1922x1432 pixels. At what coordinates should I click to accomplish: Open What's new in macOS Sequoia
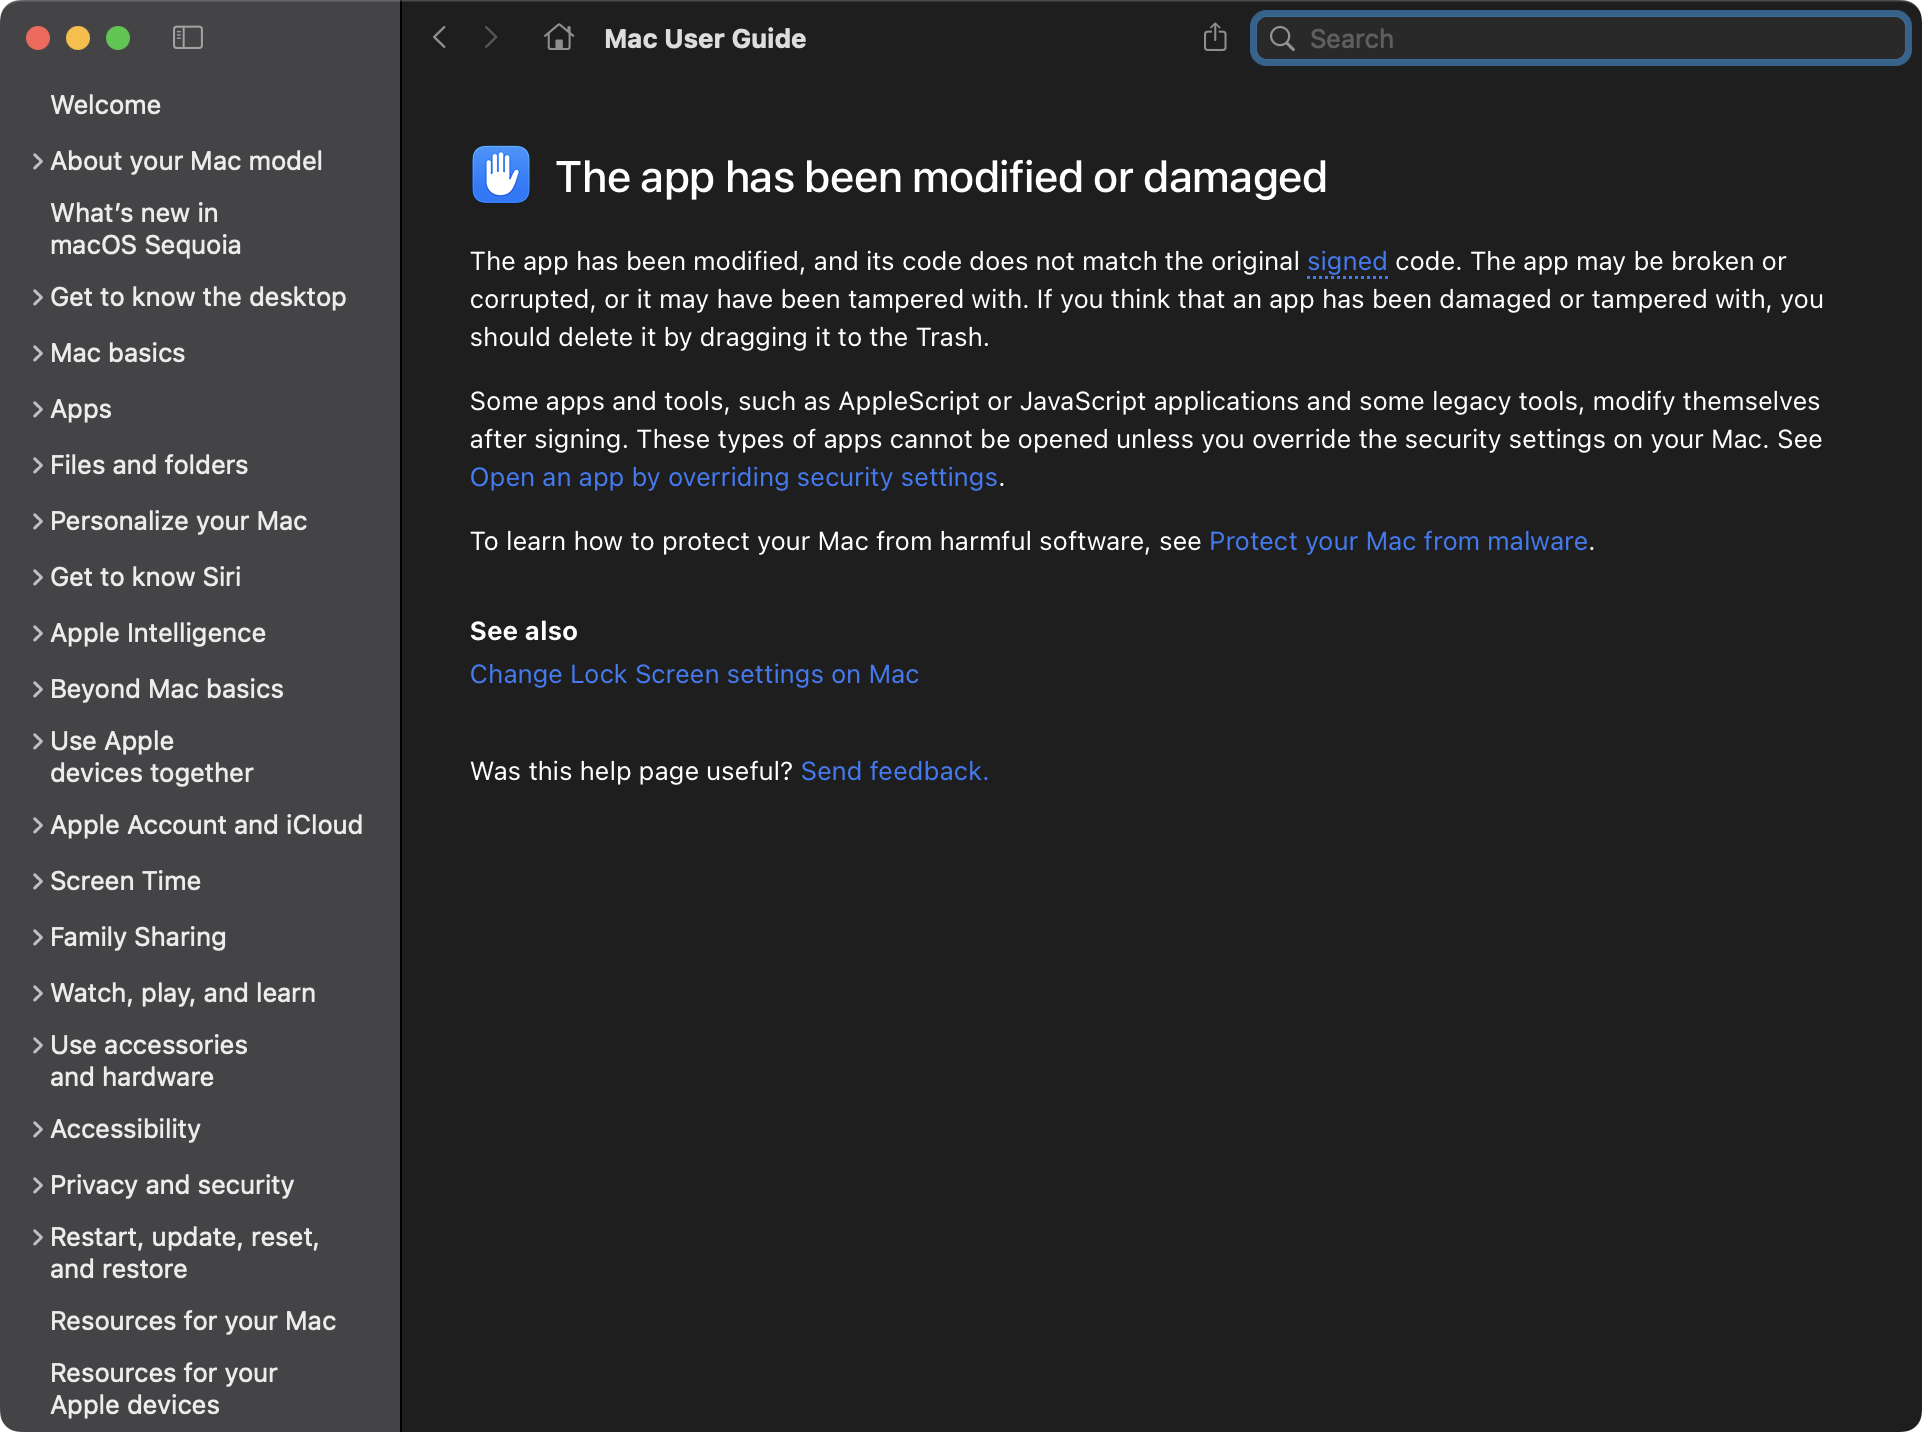[146, 229]
